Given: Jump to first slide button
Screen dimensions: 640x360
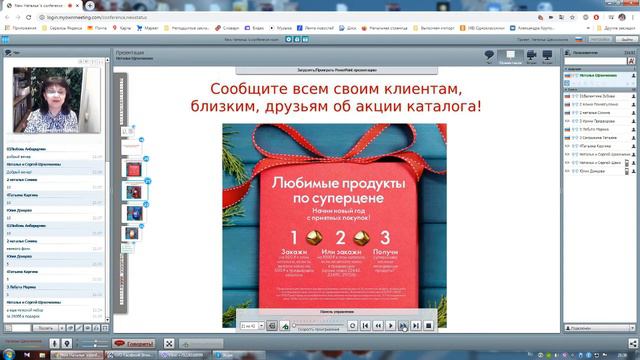Looking at the screenshot, I should click(x=365, y=325).
